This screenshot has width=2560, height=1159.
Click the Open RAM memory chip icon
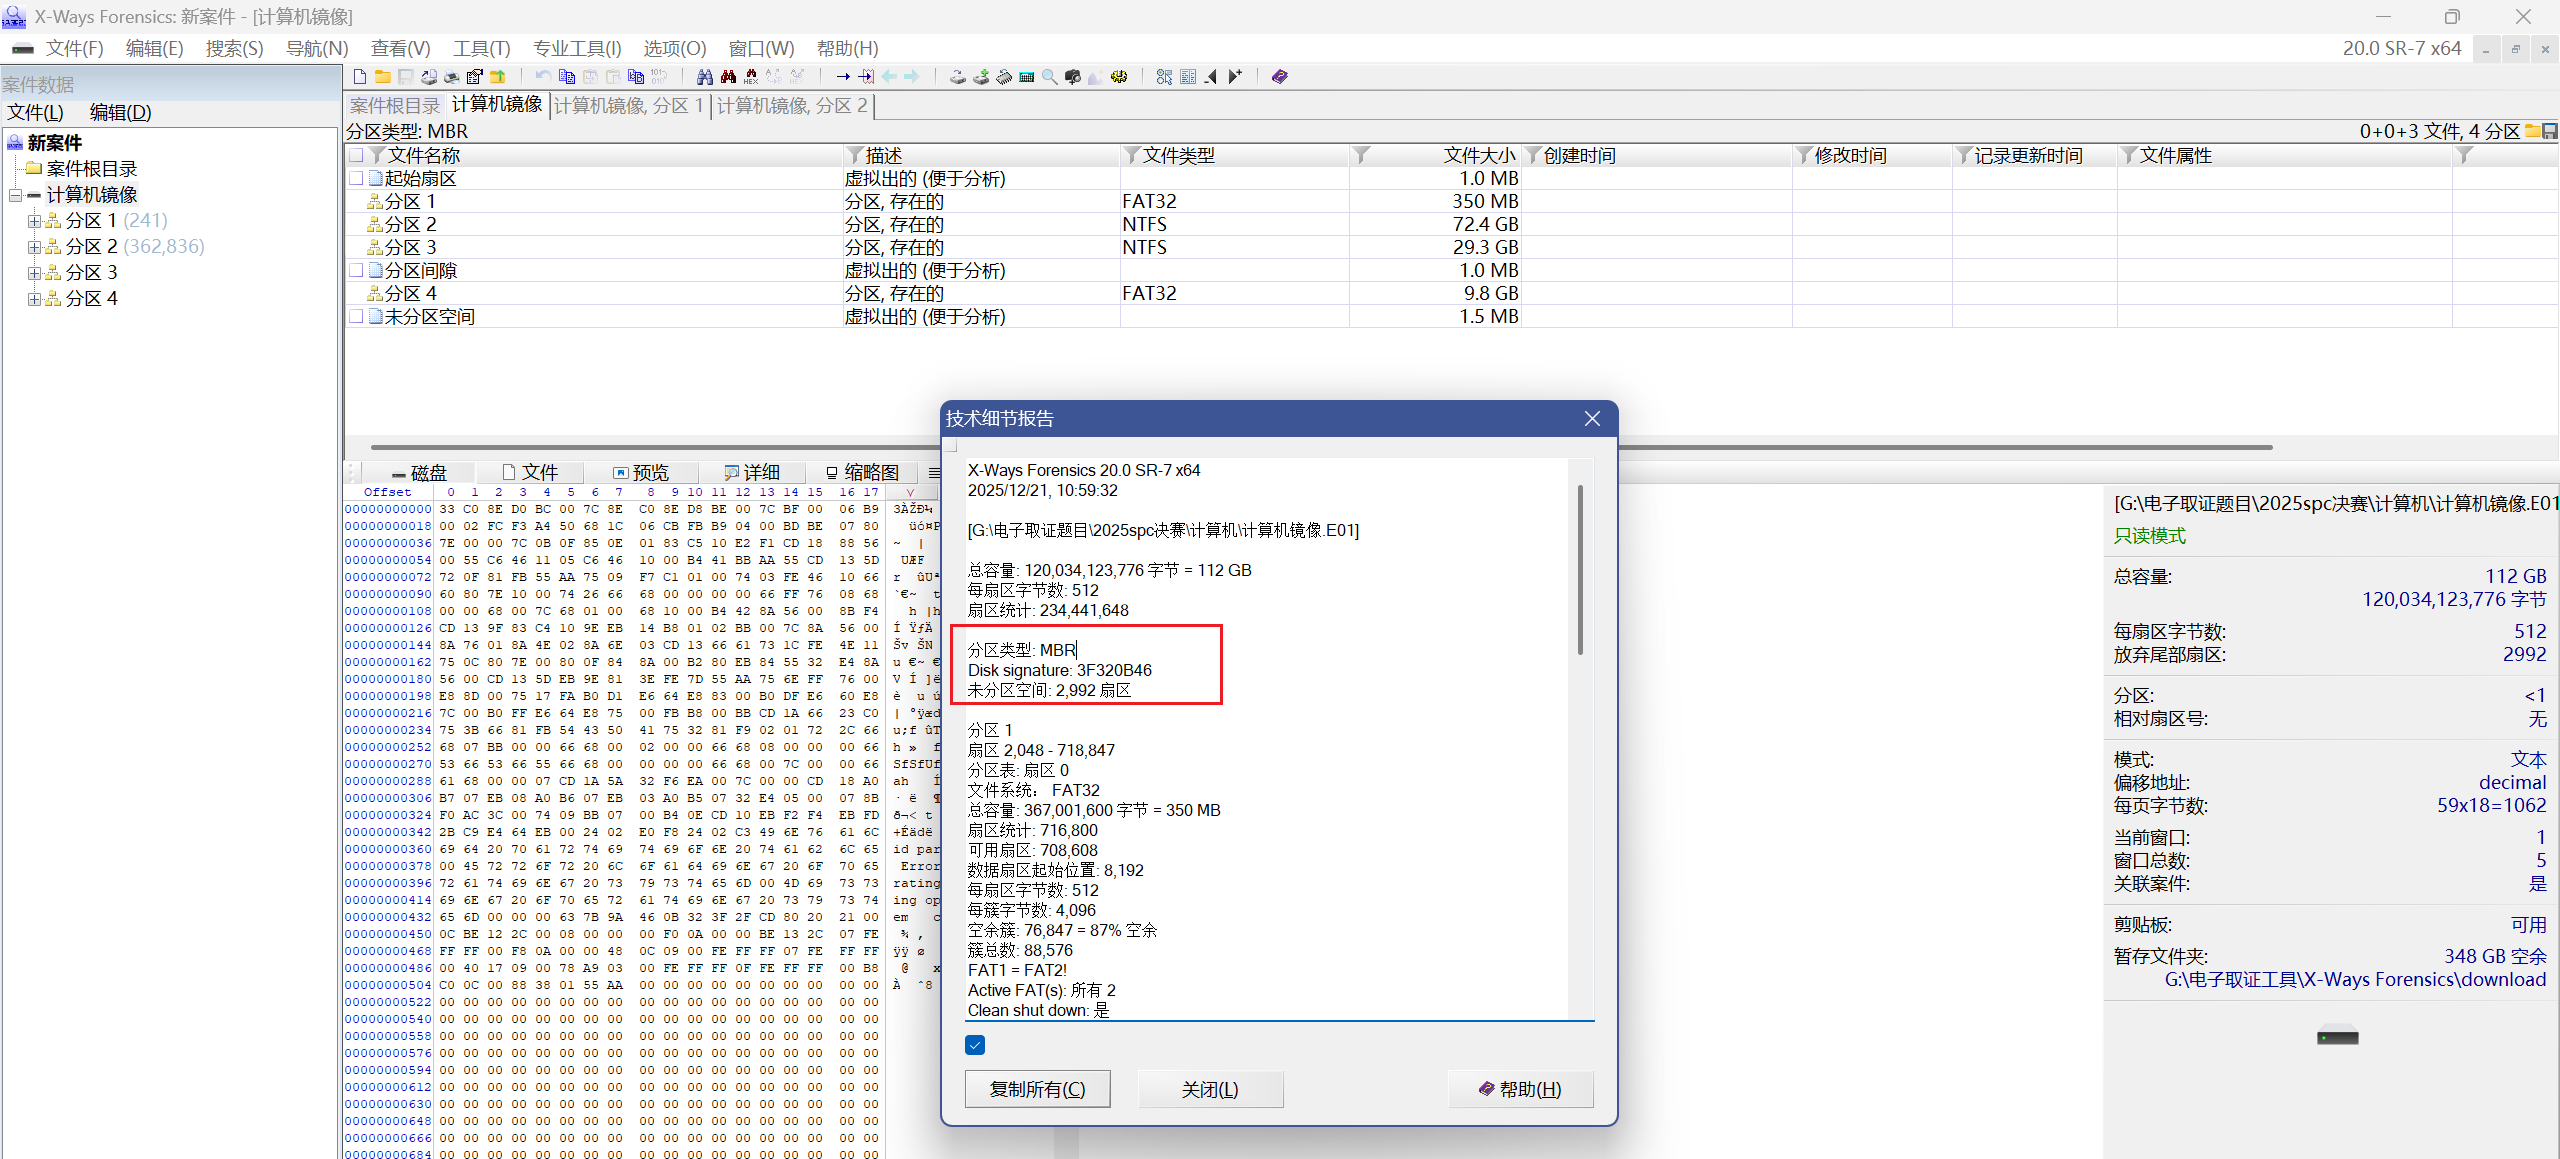pos(1004,77)
